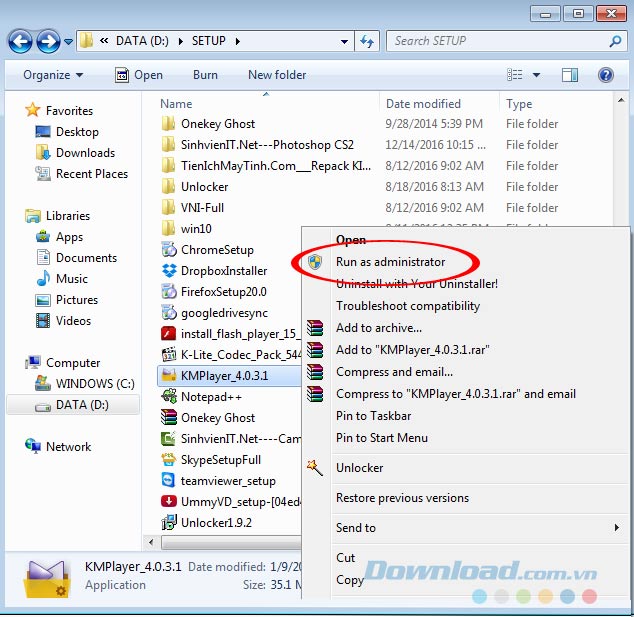Screen dimensions: 634x617
Task: Select the googledrivesync file icon
Action: tap(169, 313)
